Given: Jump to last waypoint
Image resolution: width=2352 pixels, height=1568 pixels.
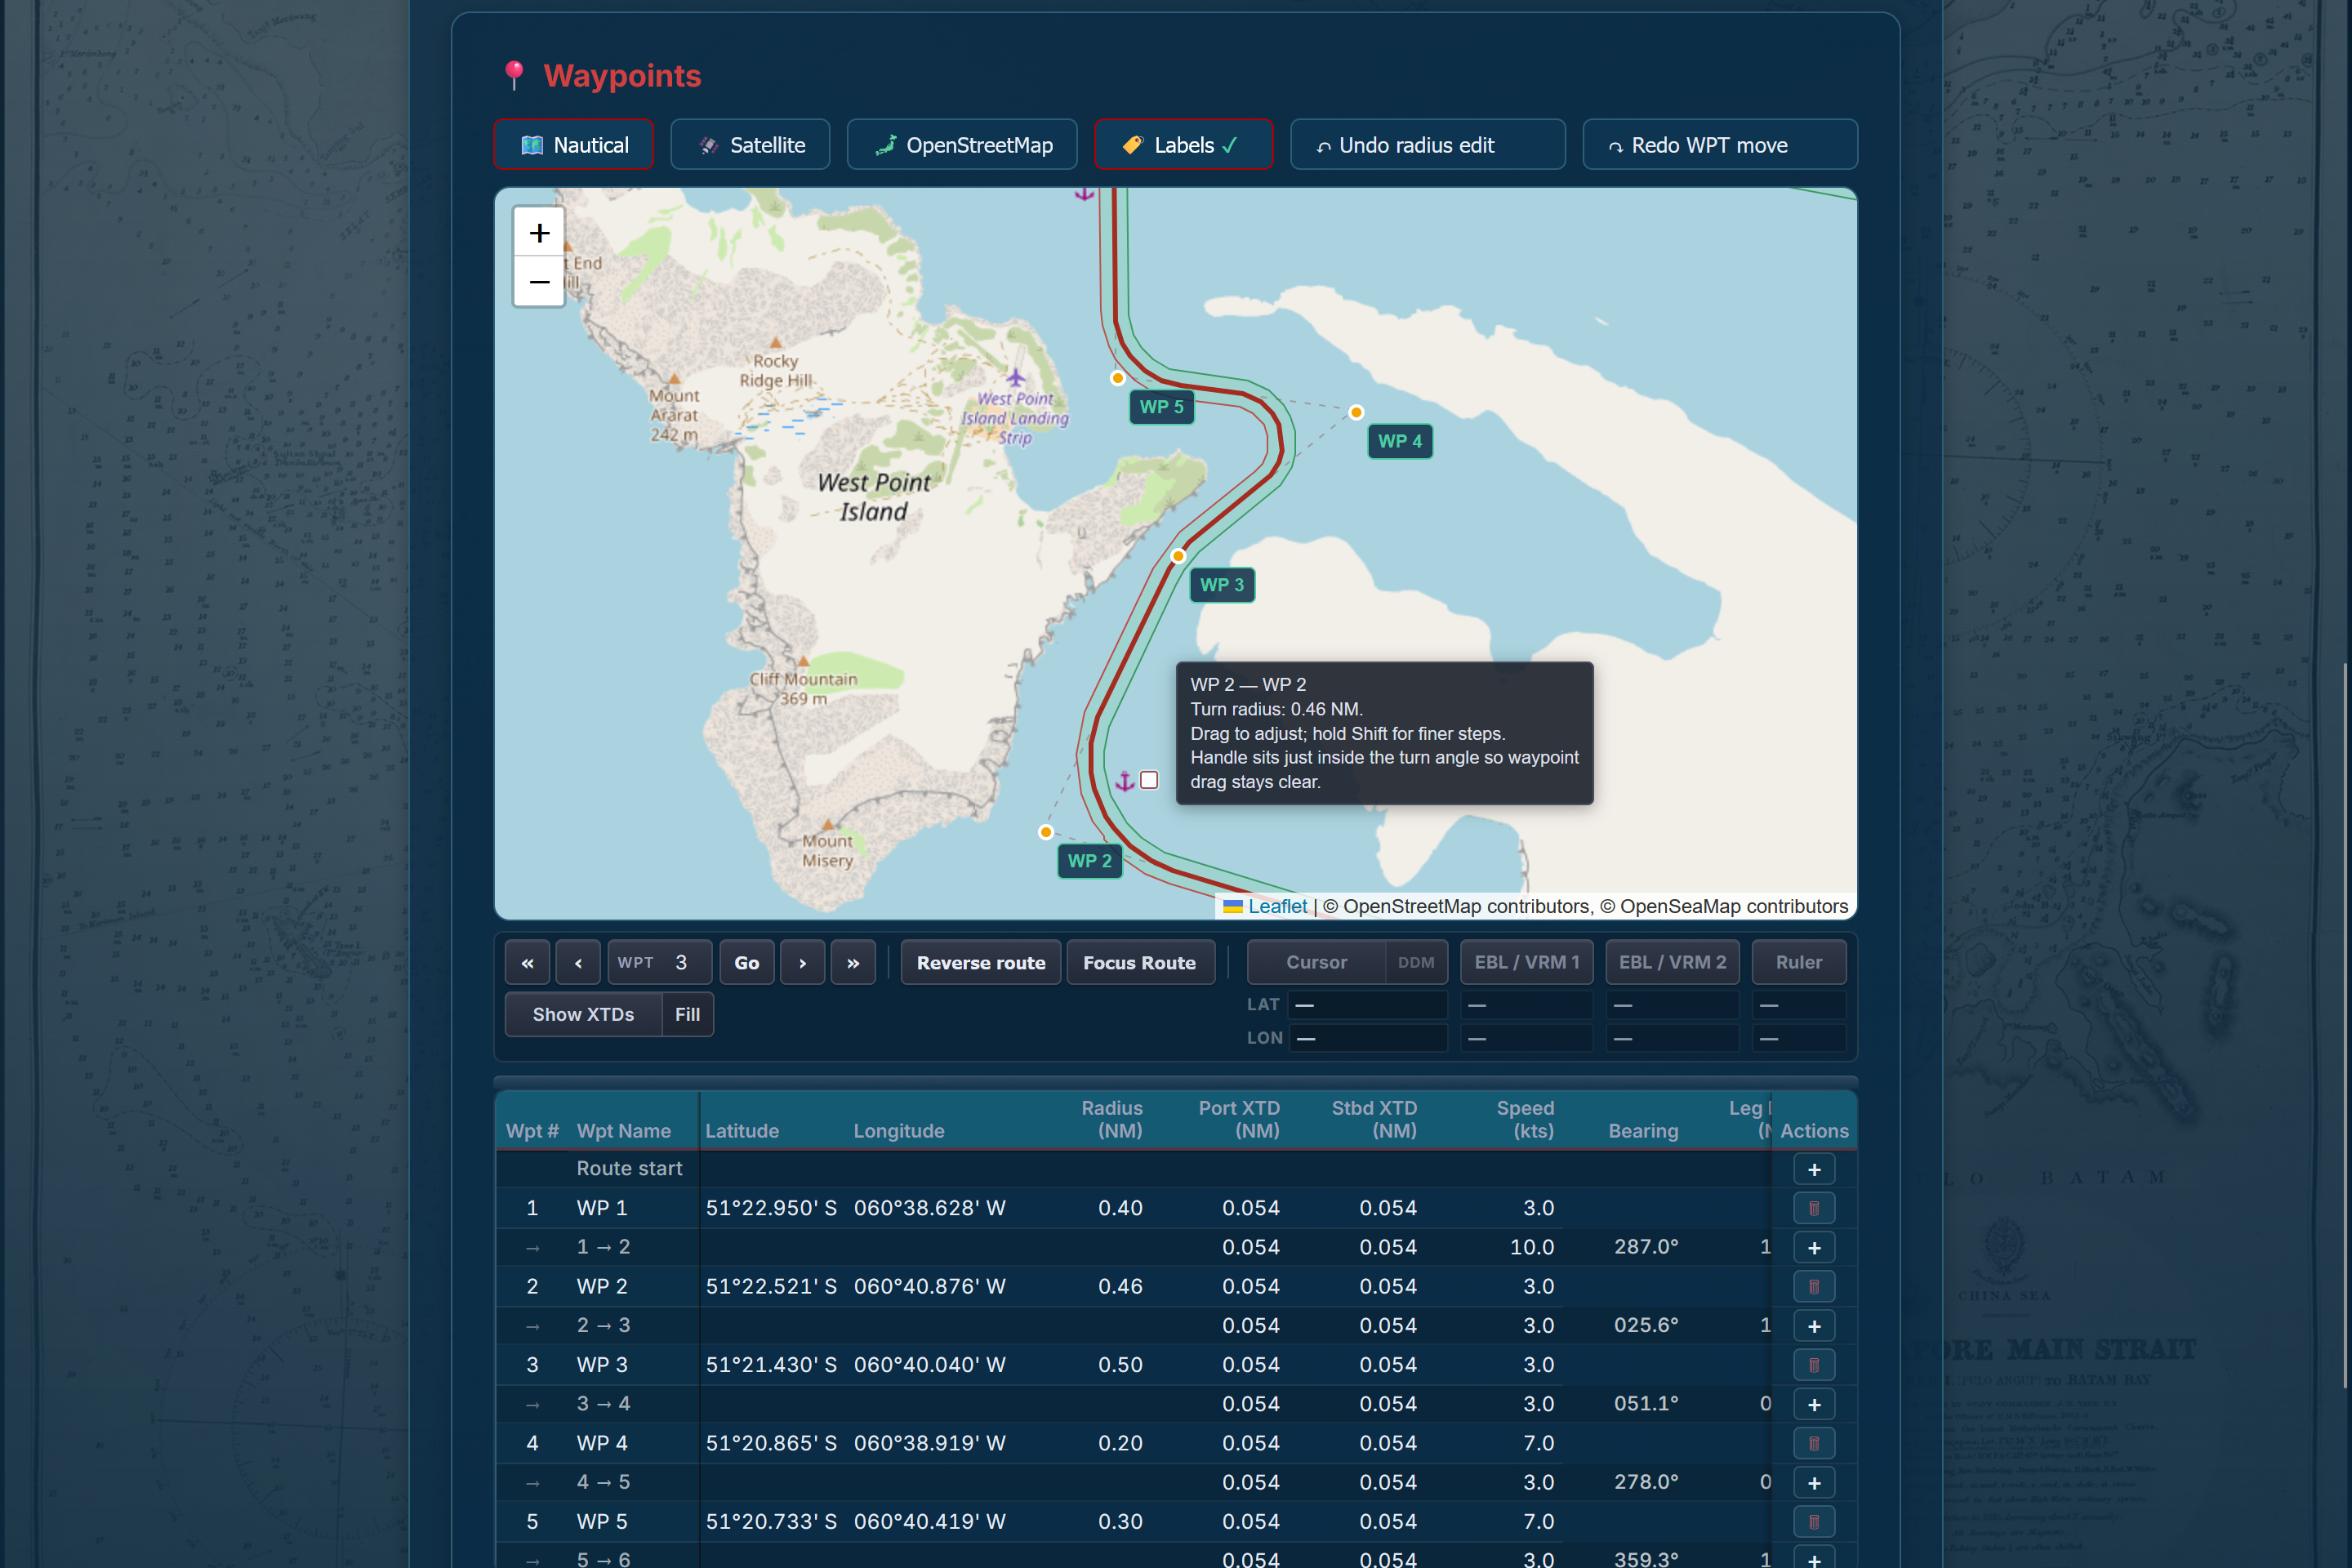Looking at the screenshot, I should point(853,962).
